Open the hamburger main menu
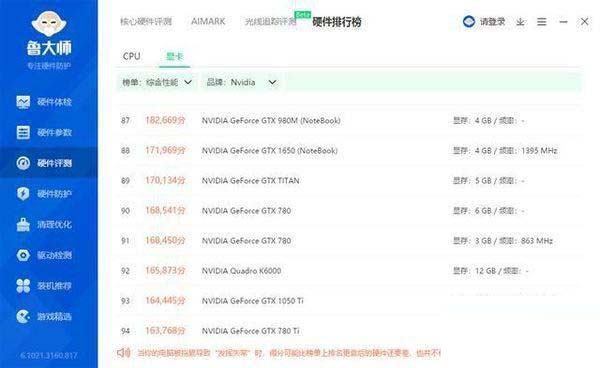Image resolution: width=600 pixels, height=368 pixels. (541, 22)
